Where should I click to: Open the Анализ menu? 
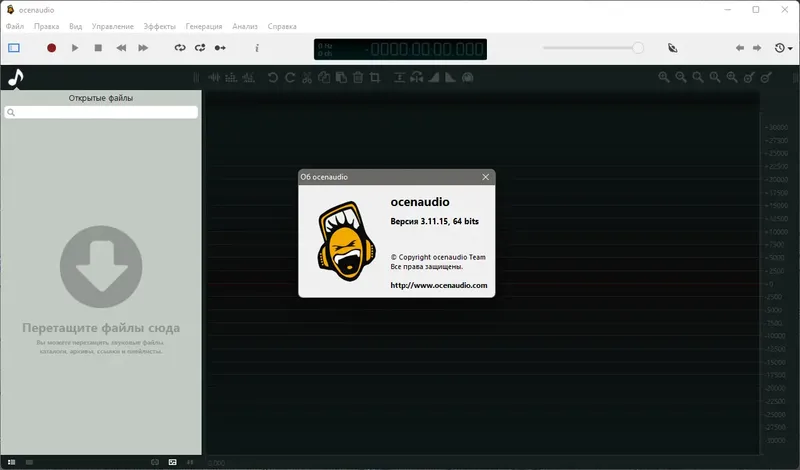245,27
